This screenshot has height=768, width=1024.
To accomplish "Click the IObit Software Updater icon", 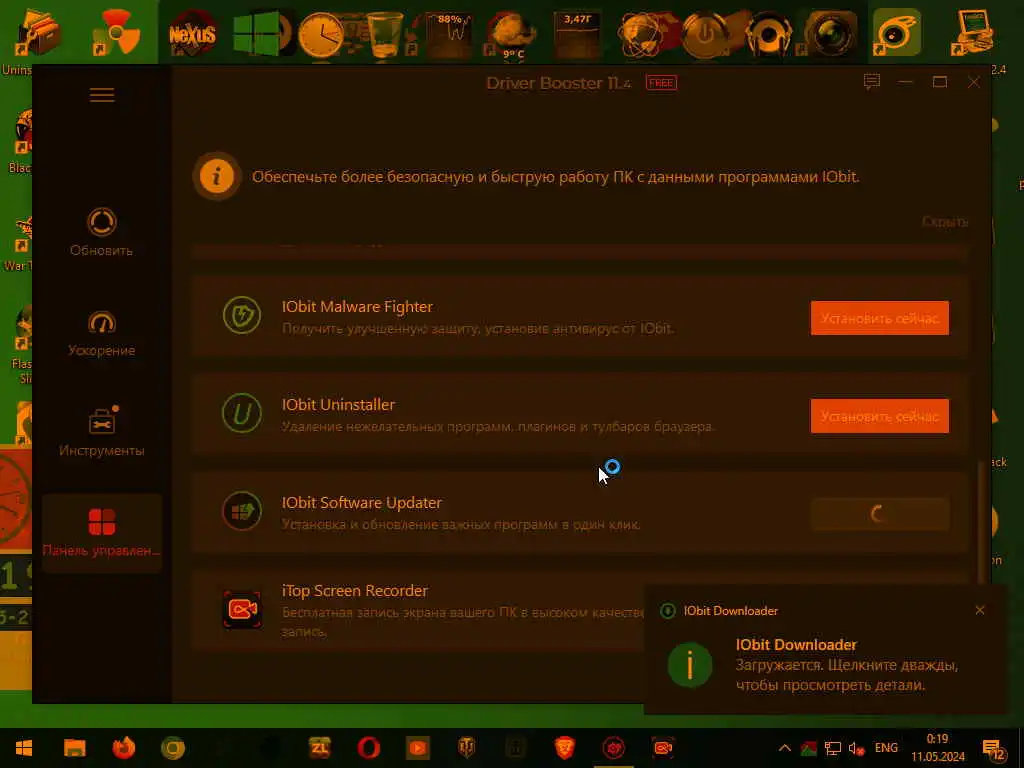I will (242, 511).
